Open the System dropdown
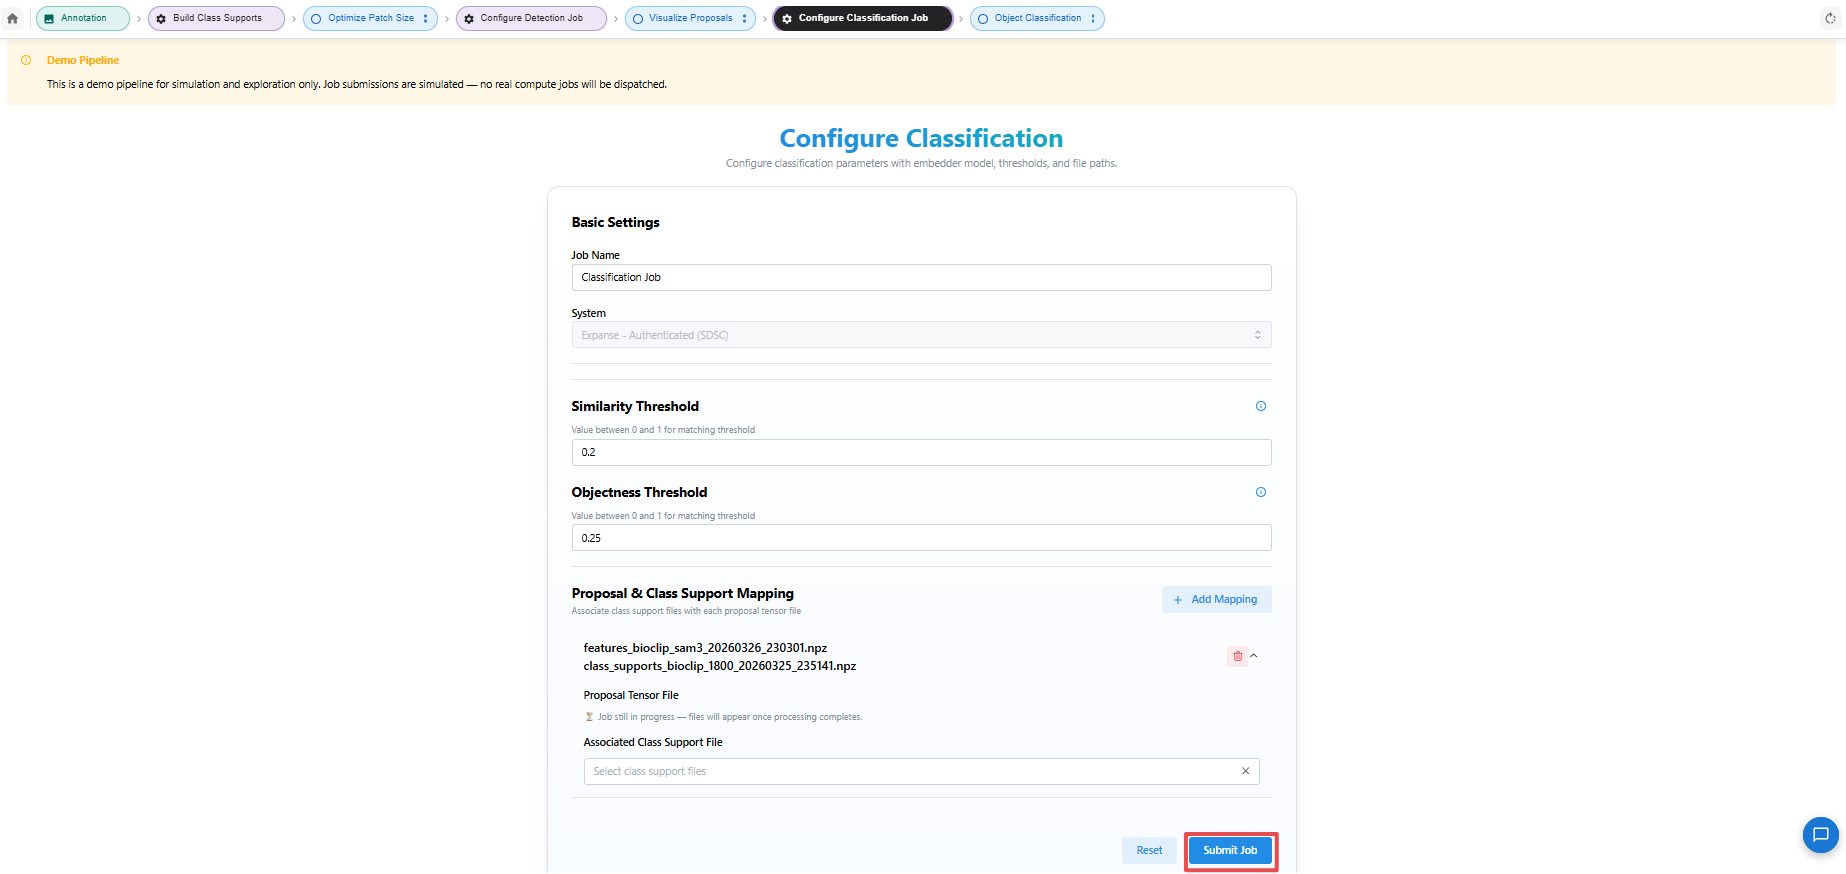The image size is (1846, 874). coord(921,335)
